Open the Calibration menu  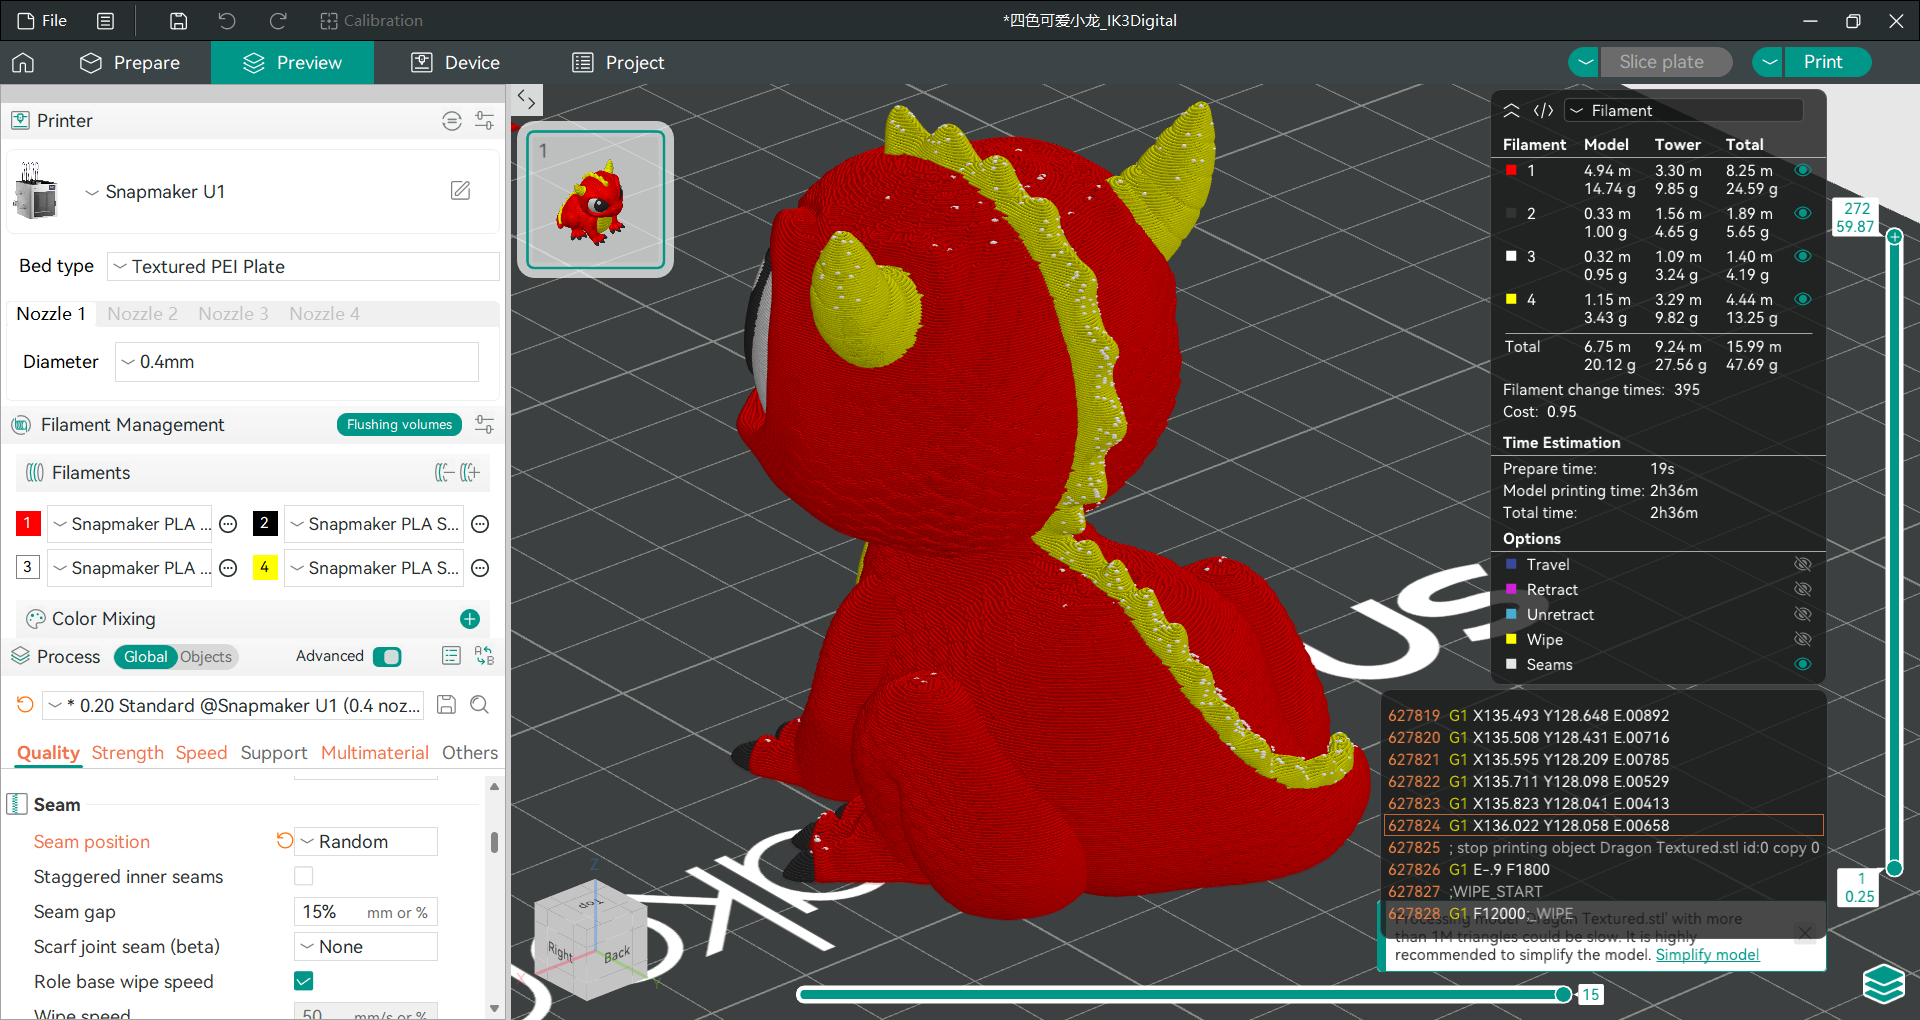point(371,21)
